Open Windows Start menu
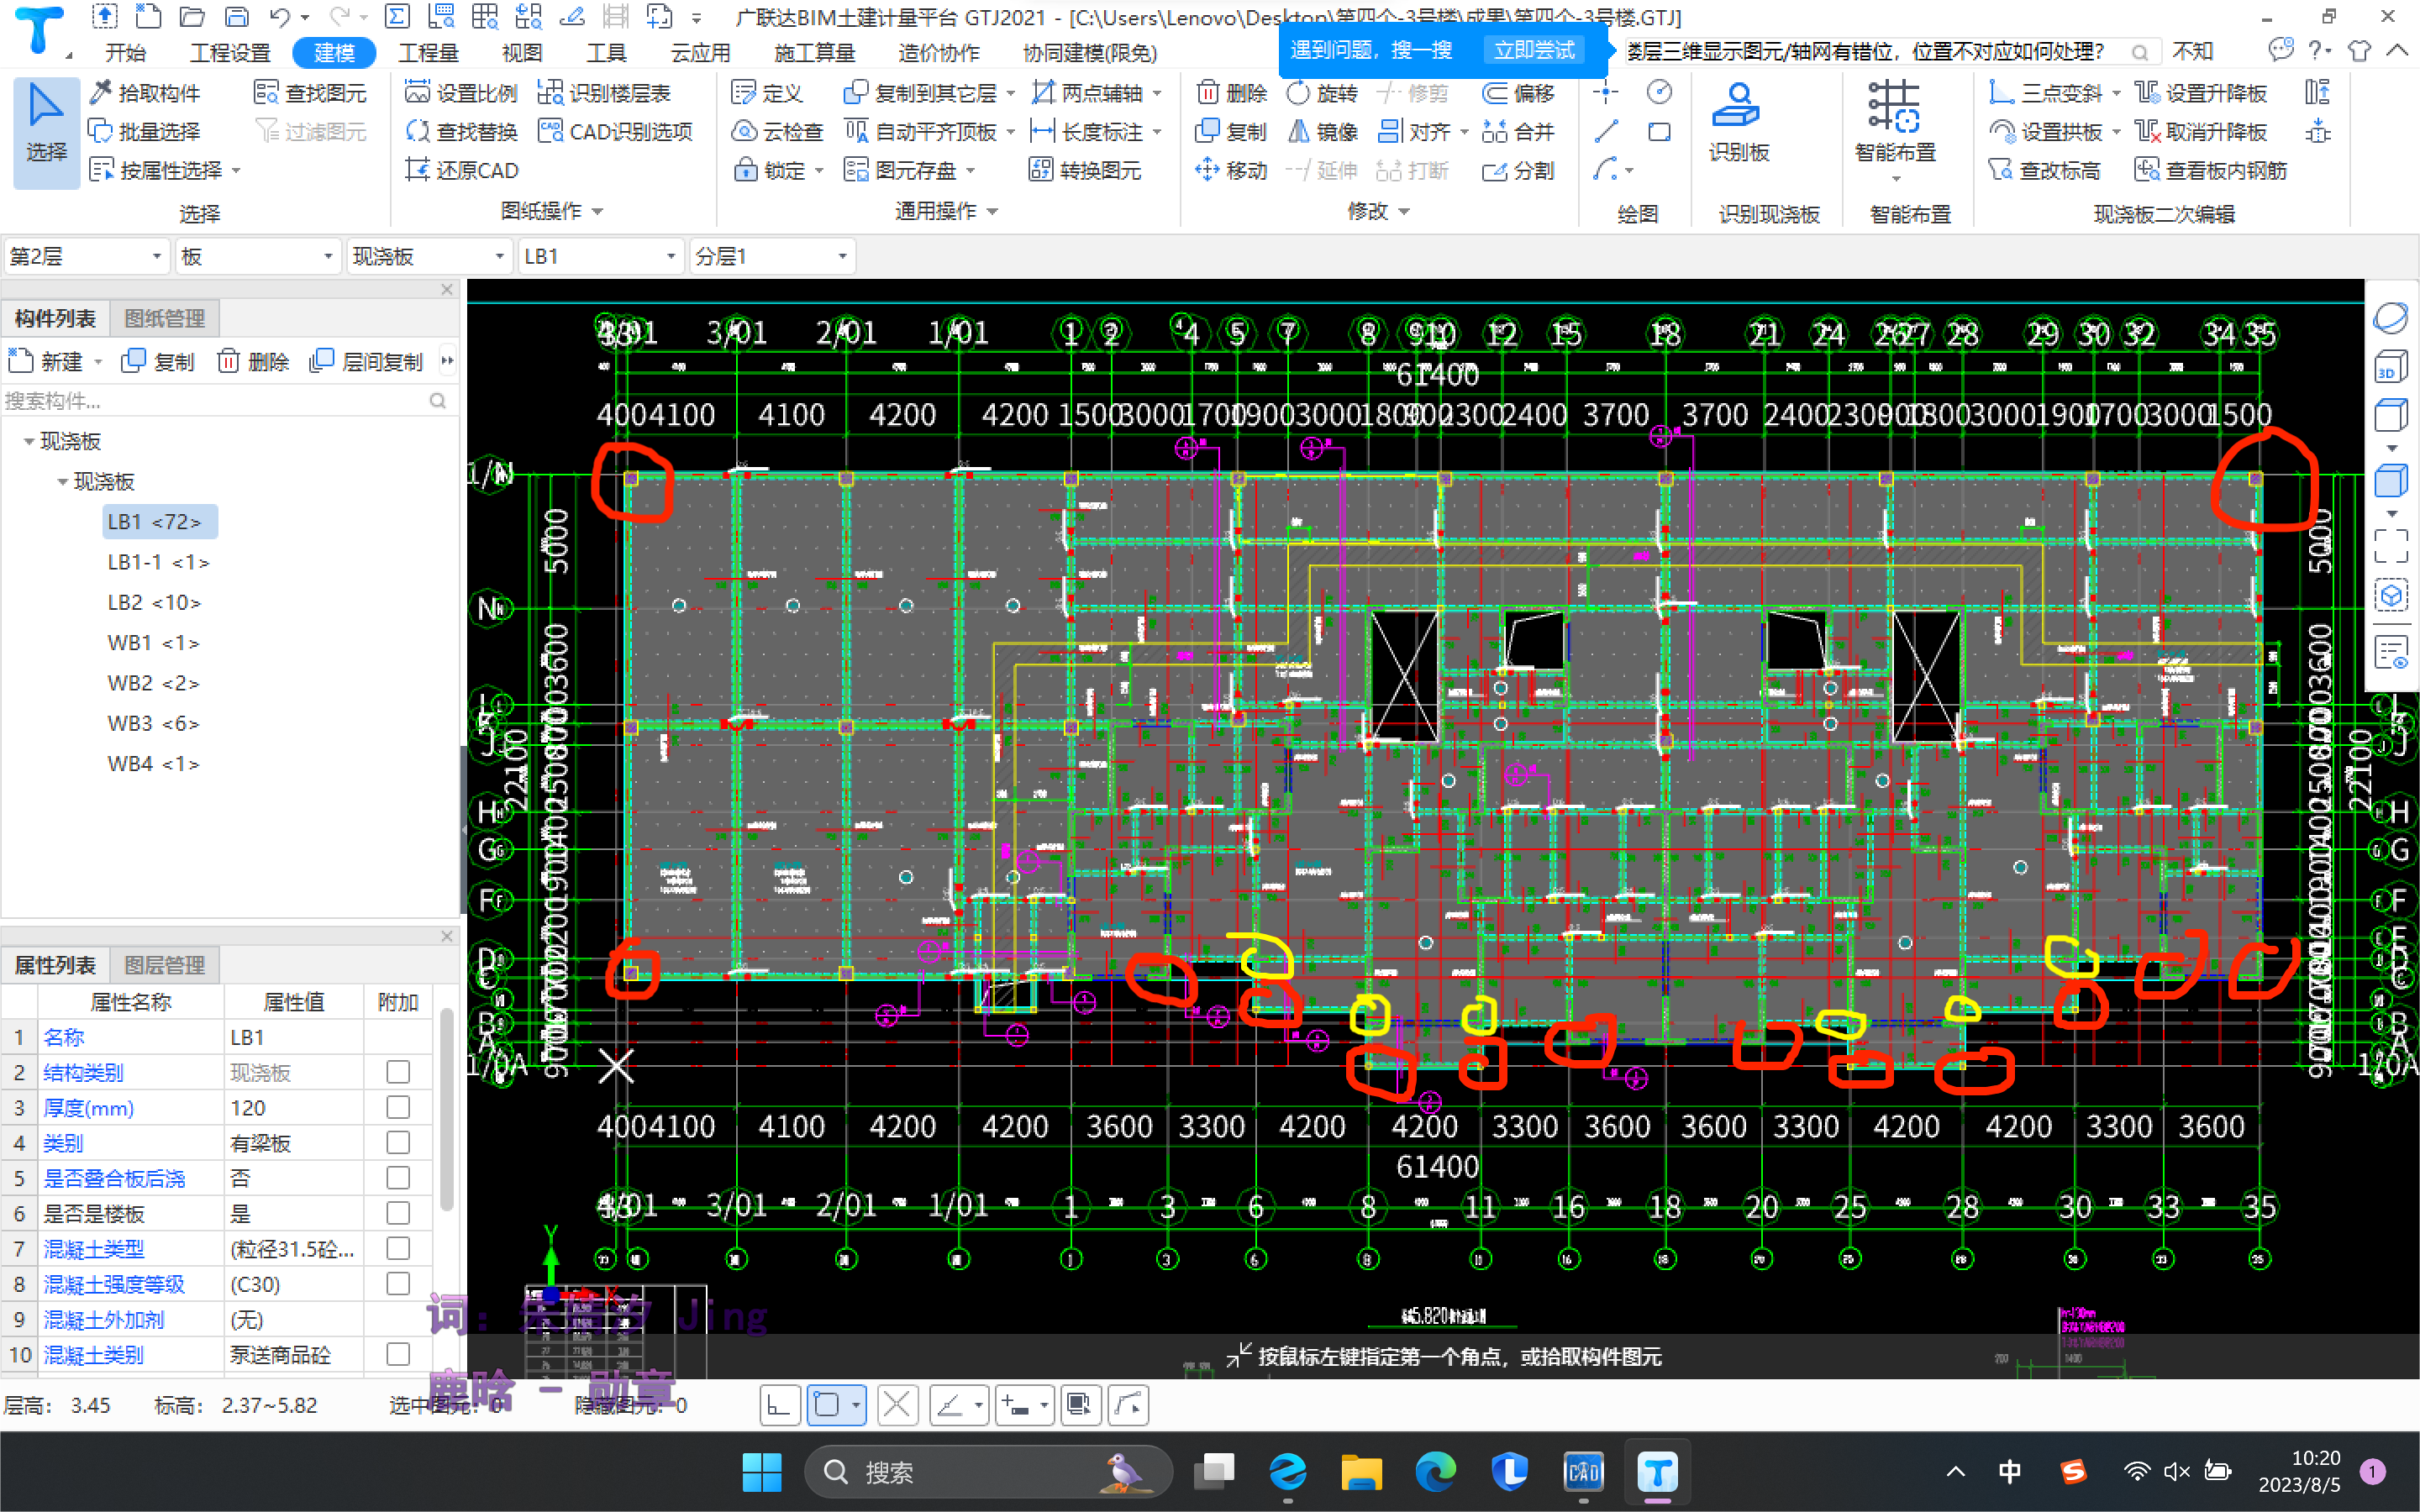This screenshot has width=2420, height=1512. (x=762, y=1472)
